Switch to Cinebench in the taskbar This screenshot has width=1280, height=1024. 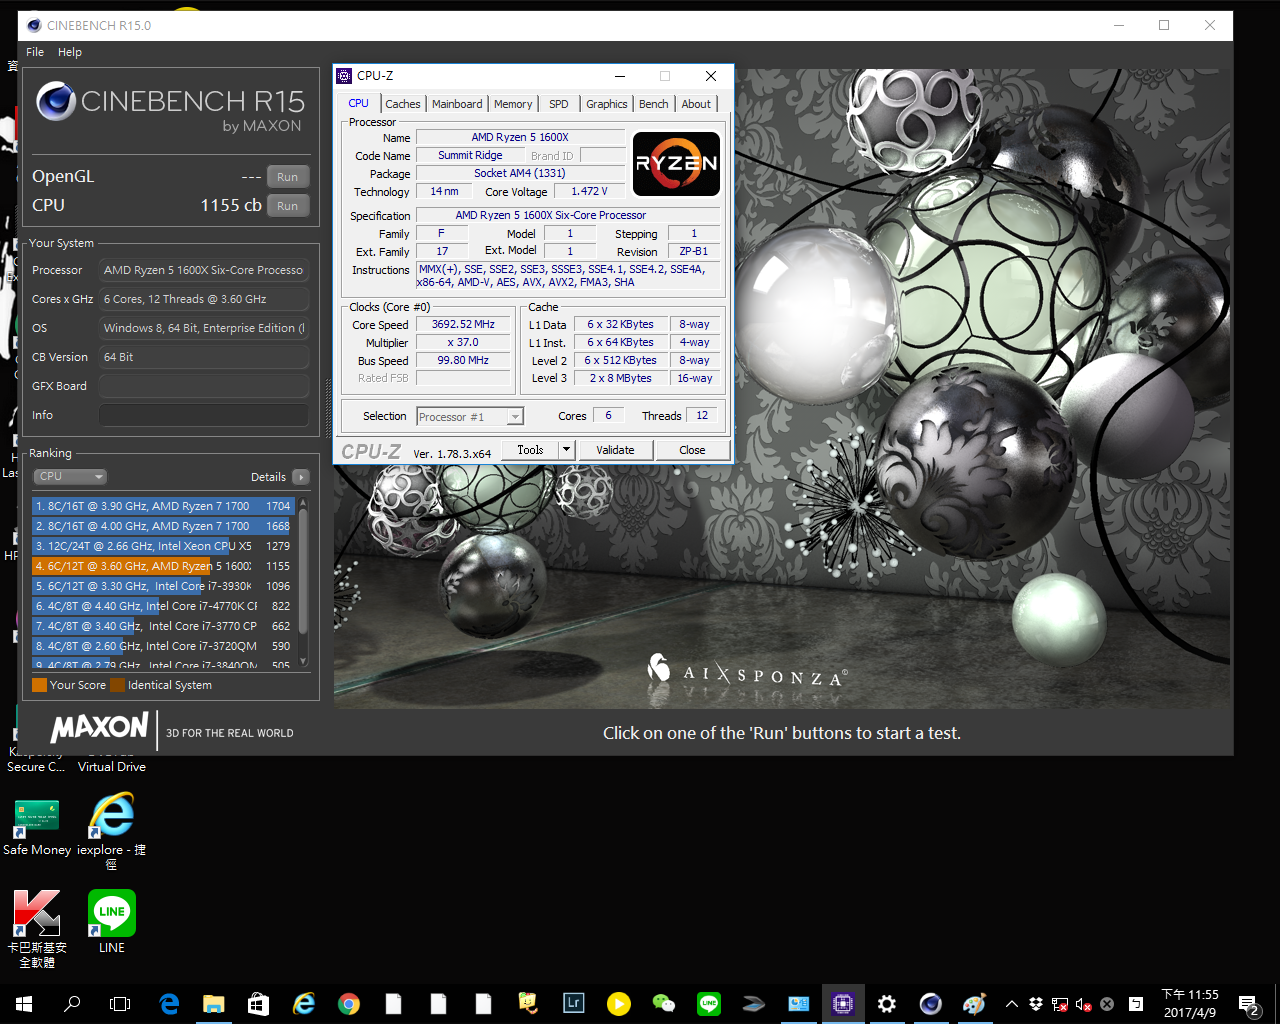(x=931, y=1004)
